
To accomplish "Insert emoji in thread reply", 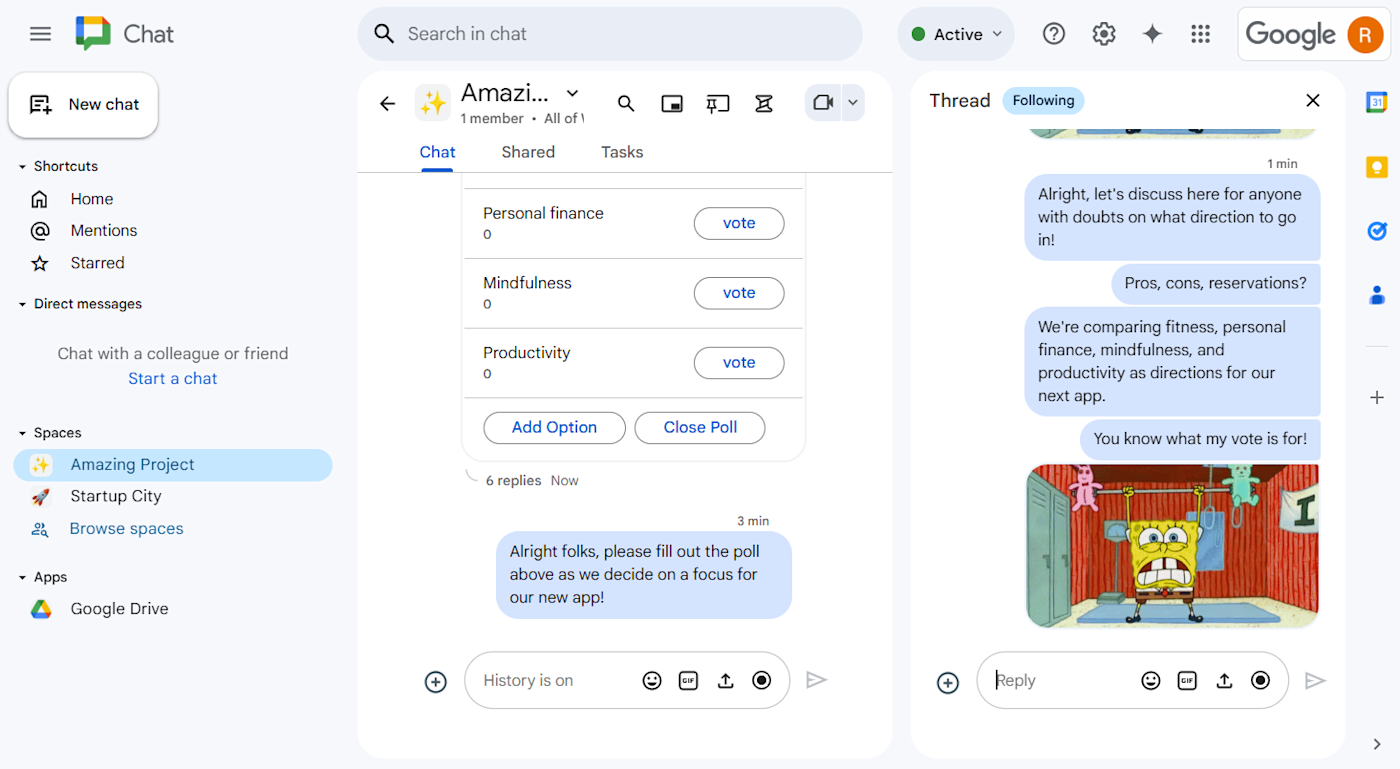I will 1151,680.
